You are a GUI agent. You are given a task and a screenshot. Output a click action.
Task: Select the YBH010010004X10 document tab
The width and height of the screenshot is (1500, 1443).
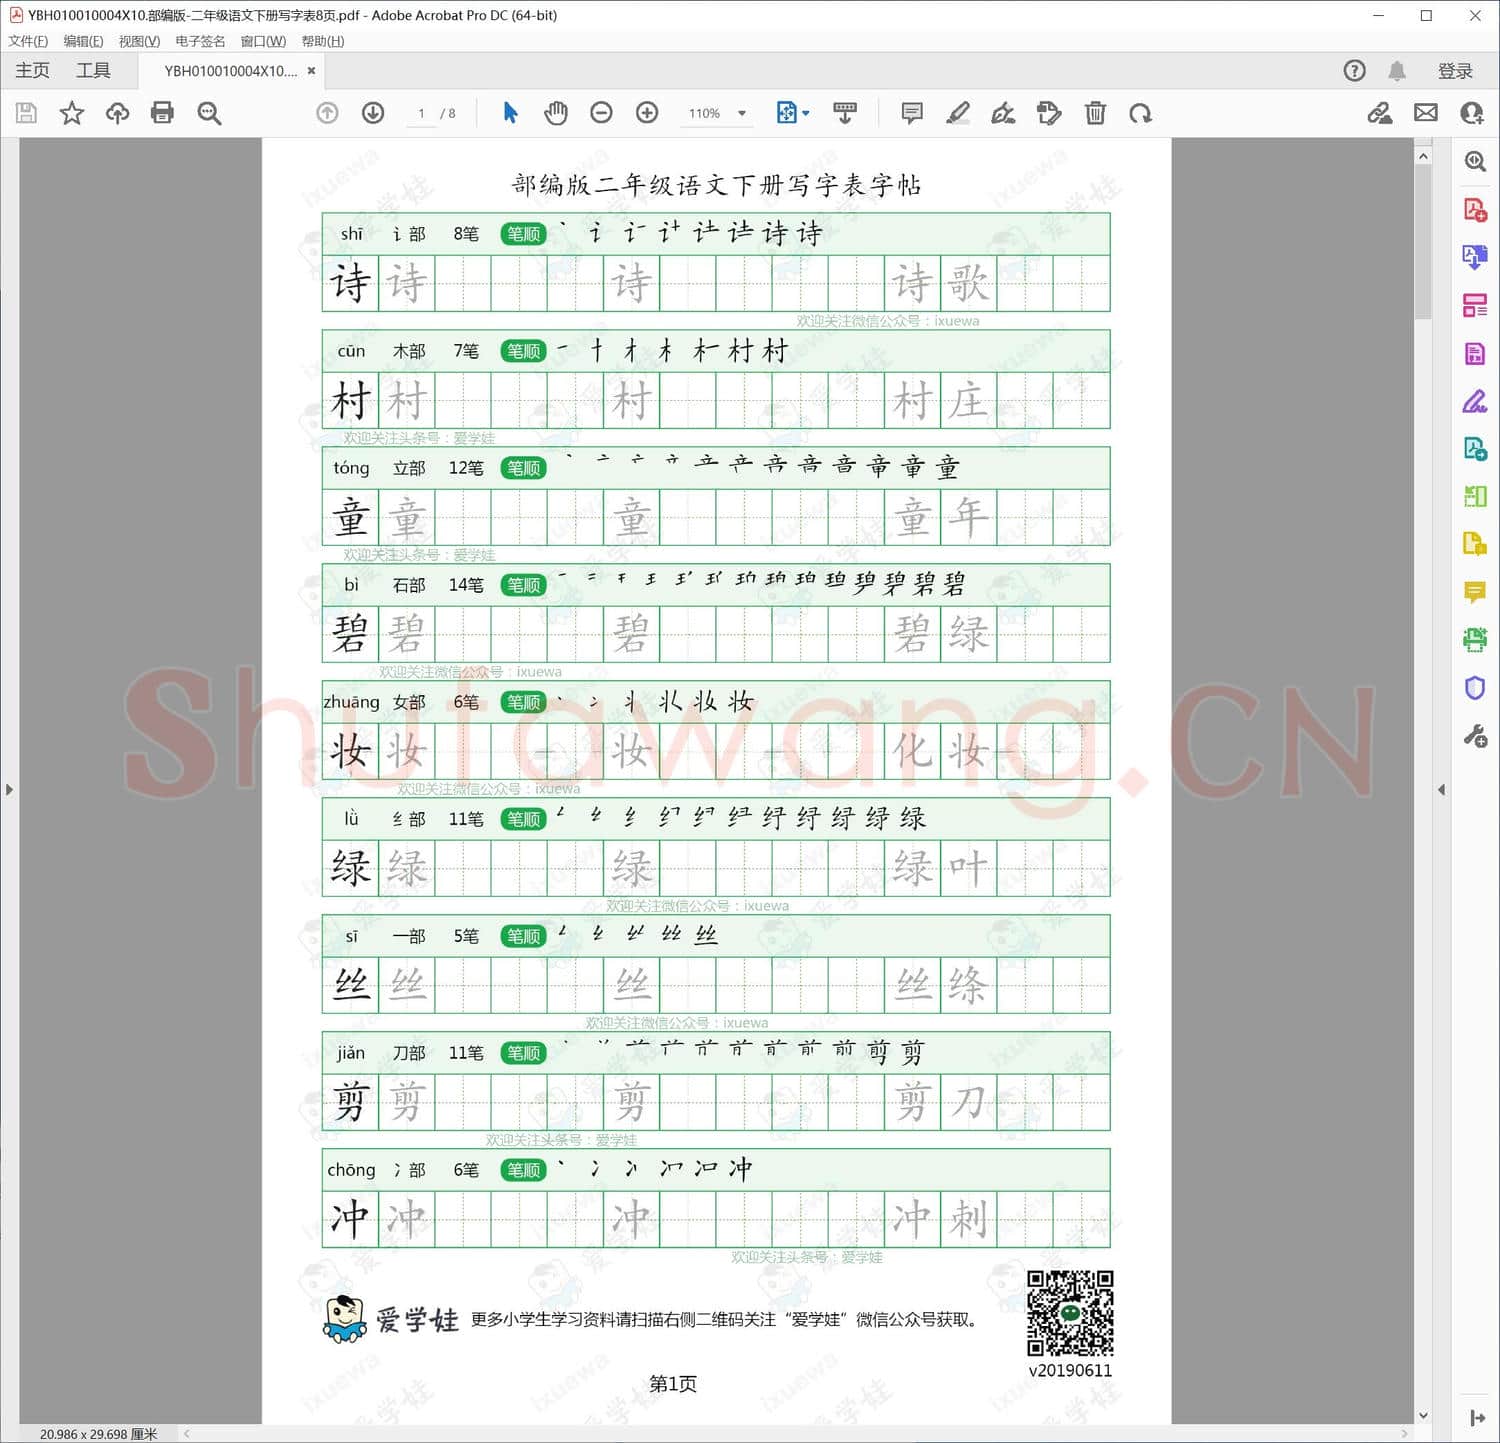(x=230, y=71)
